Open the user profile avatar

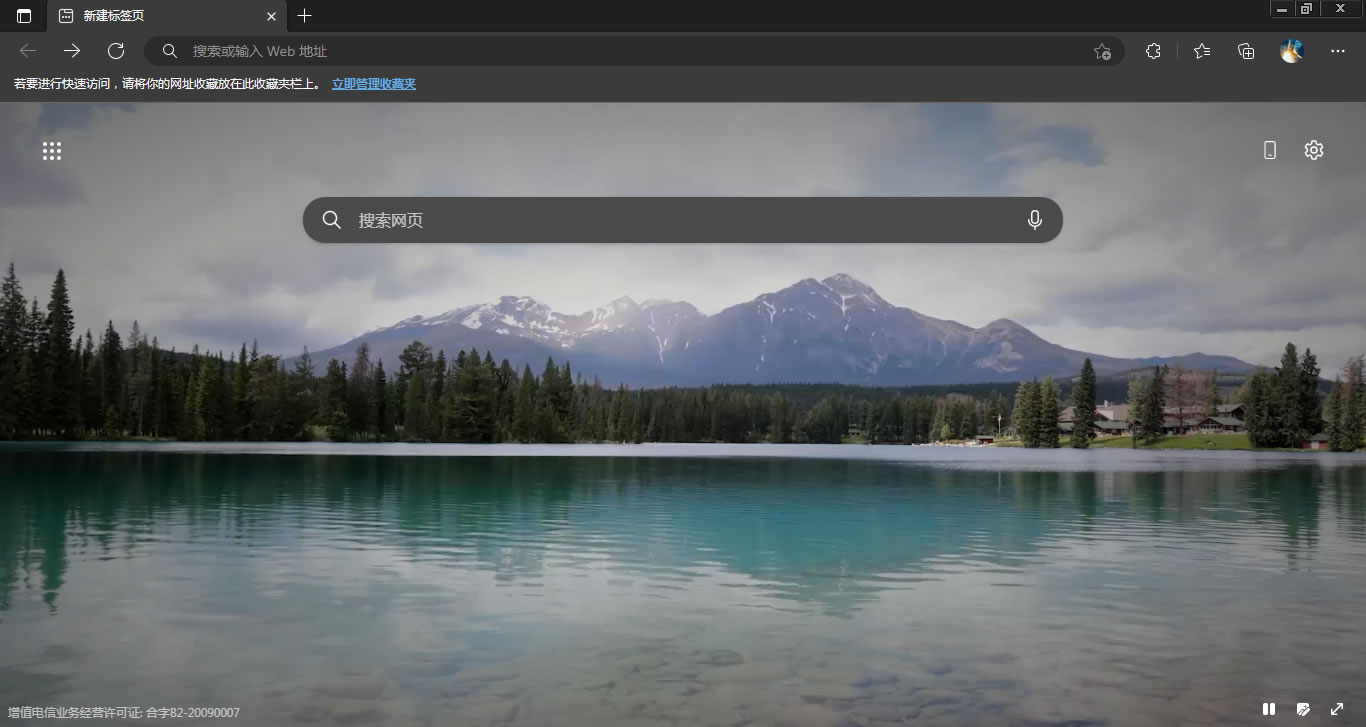tap(1292, 51)
